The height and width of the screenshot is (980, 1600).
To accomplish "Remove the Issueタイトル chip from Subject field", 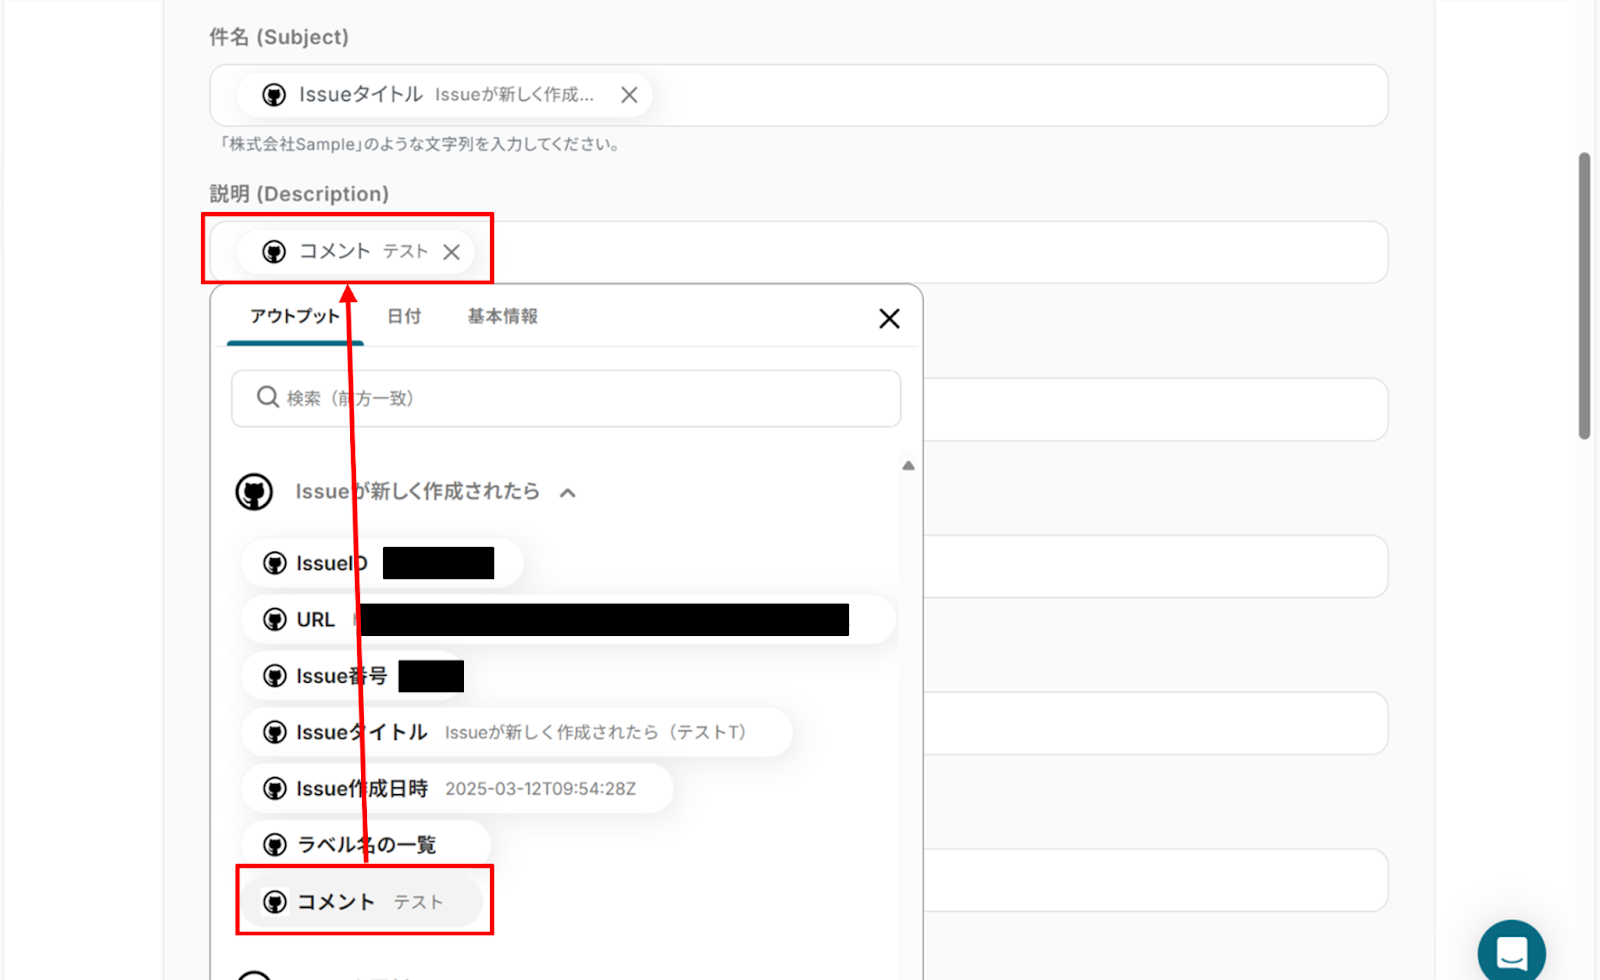I will pyautogui.click(x=629, y=95).
